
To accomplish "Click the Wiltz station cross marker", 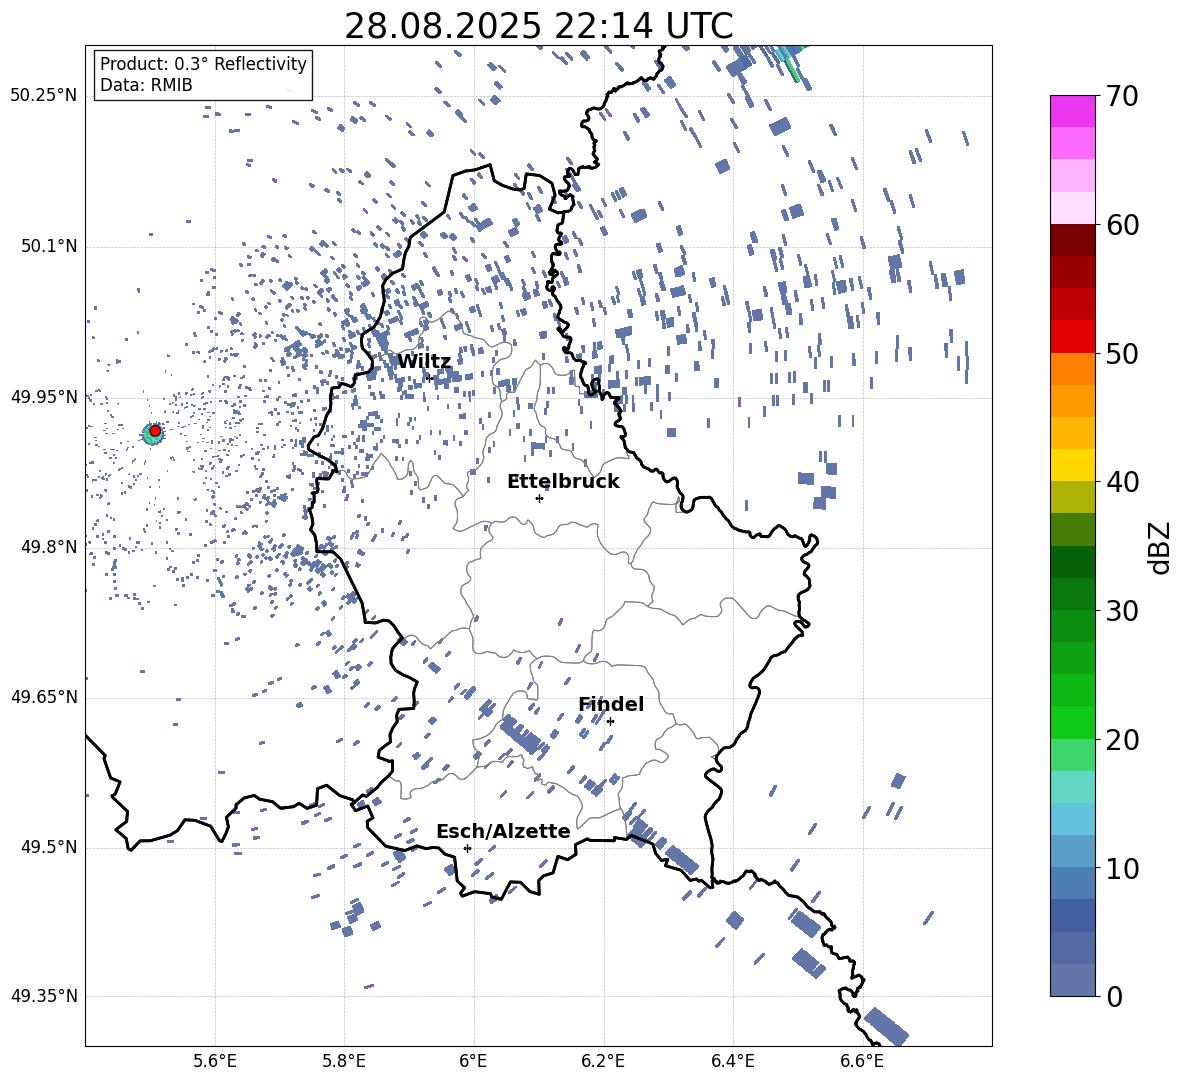I will [430, 378].
